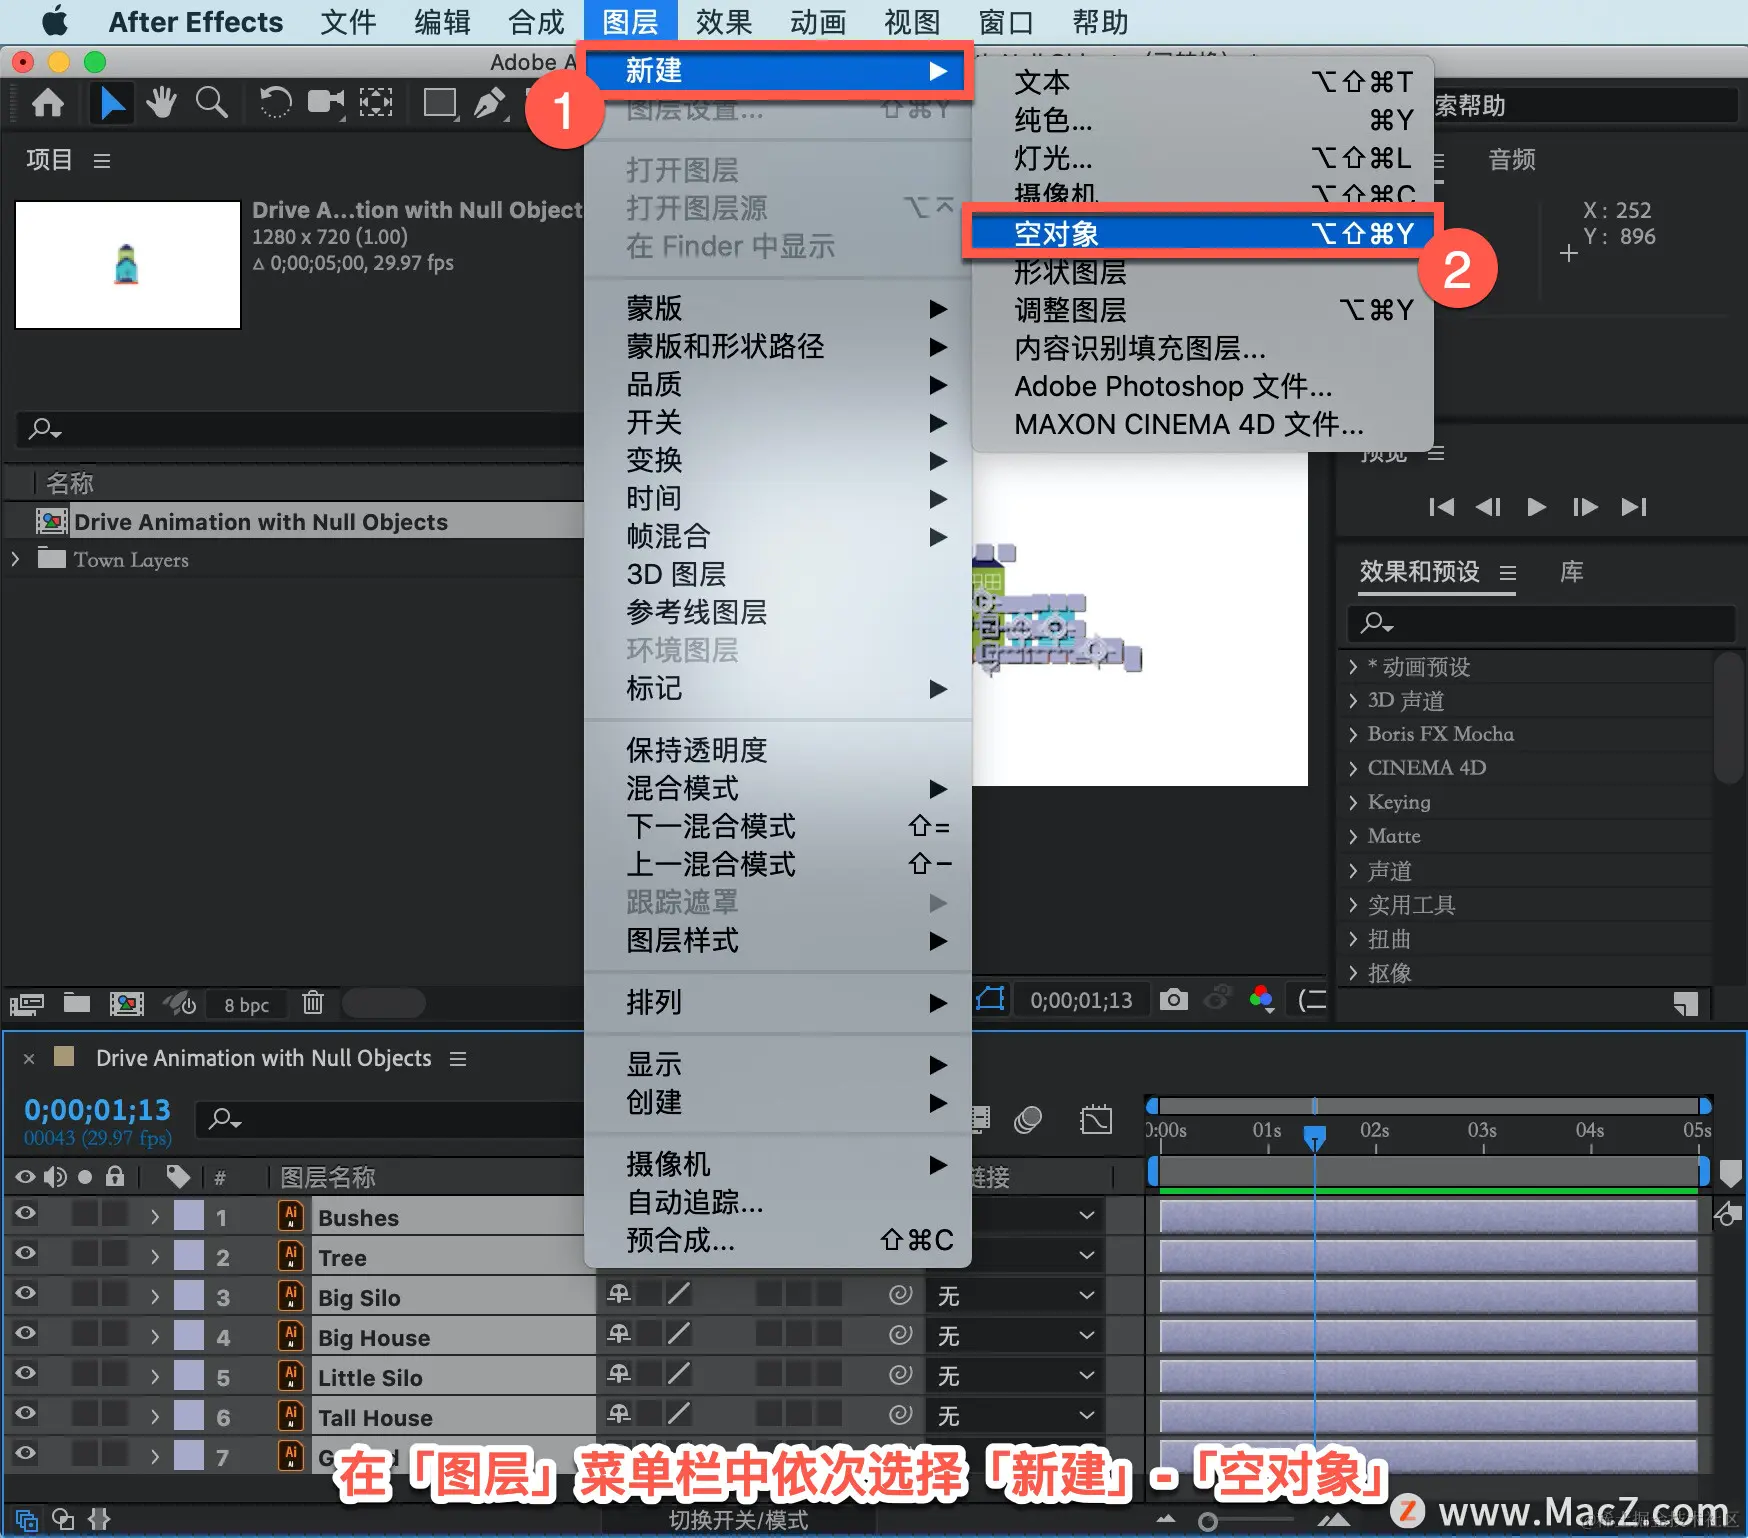Select the Rotation tool
1748x1538 pixels.
275,102
